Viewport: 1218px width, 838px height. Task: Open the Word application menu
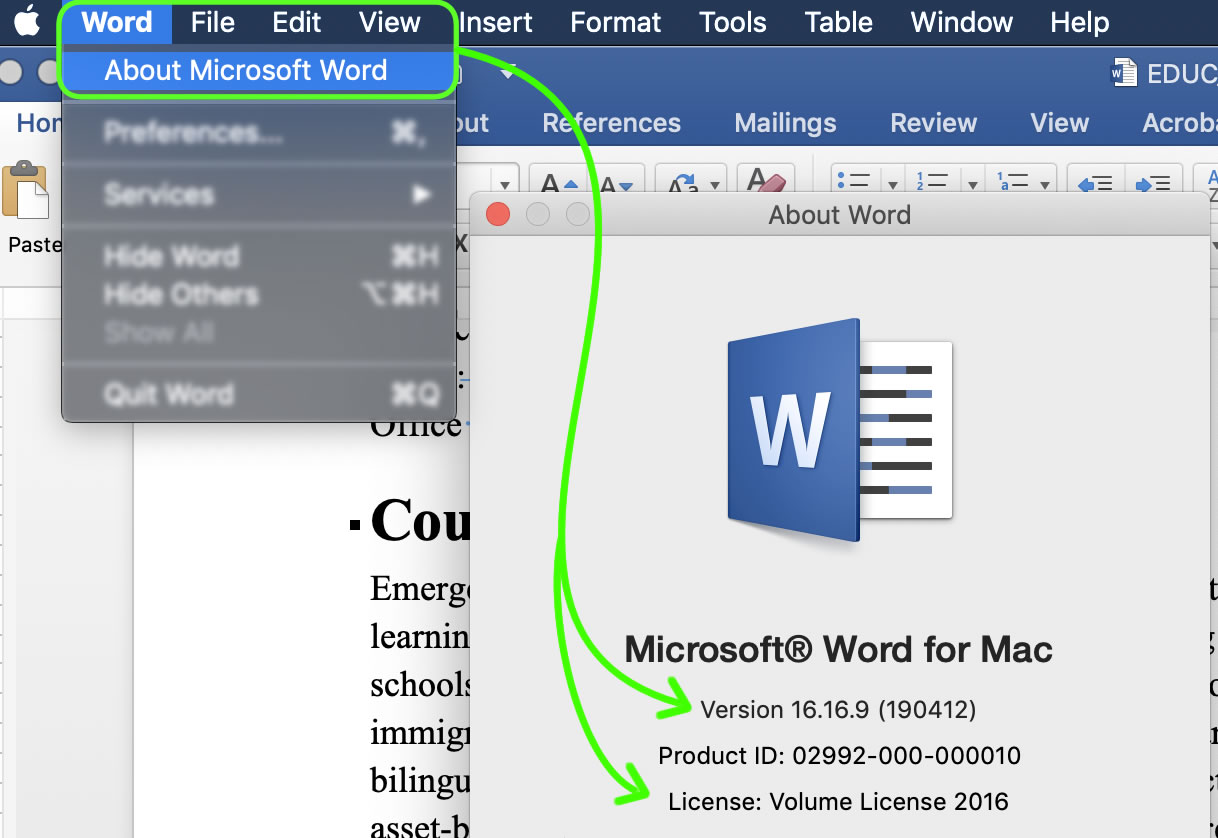pyautogui.click(x=116, y=22)
